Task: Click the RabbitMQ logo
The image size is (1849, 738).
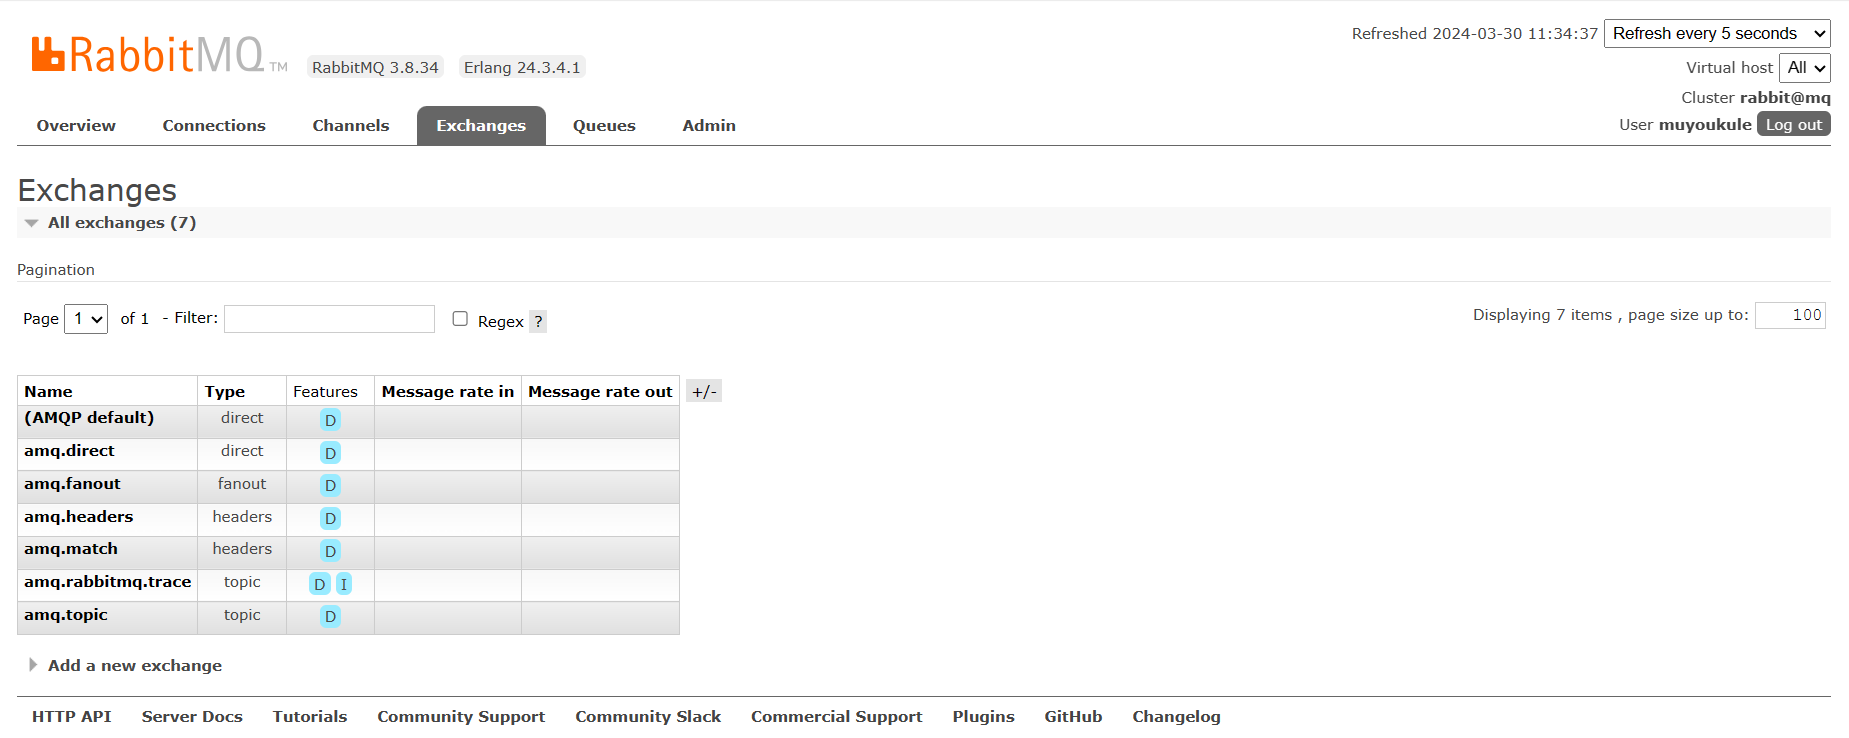Action: coord(159,55)
